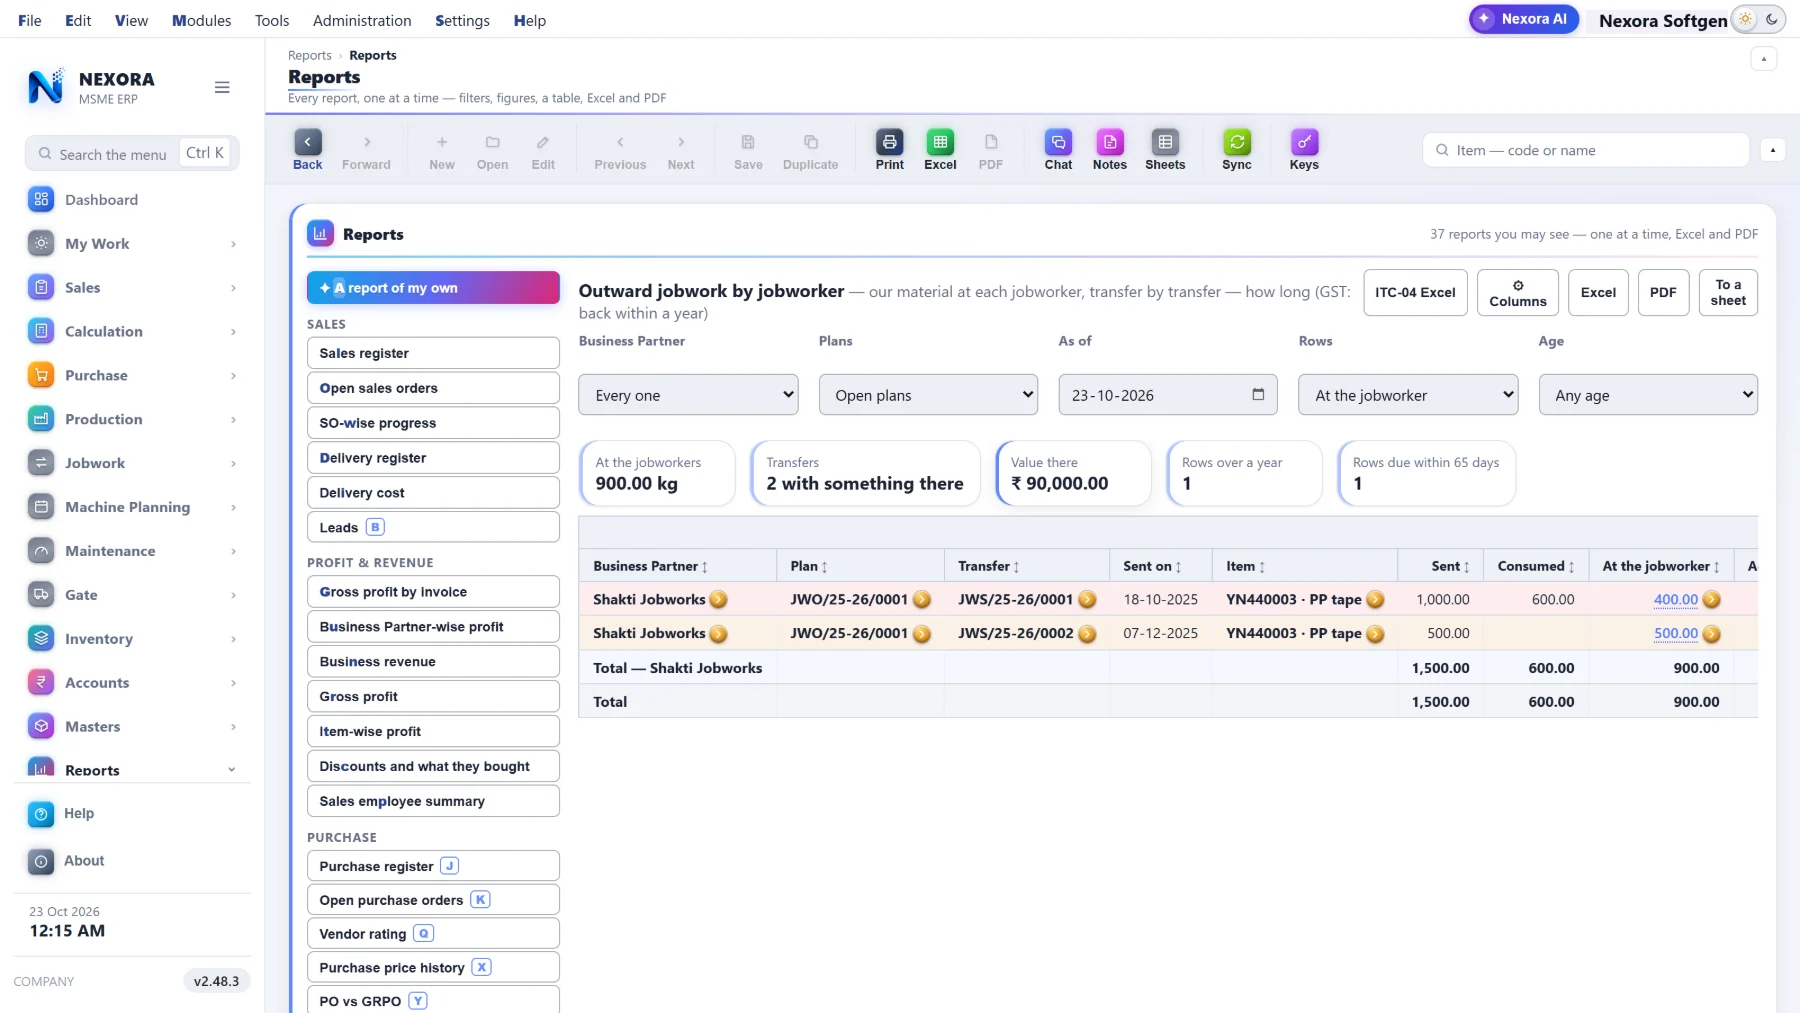Image resolution: width=1800 pixels, height=1013 pixels.
Task: Open the calendar picker in the As of field
Action: [x=1258, y=395]
